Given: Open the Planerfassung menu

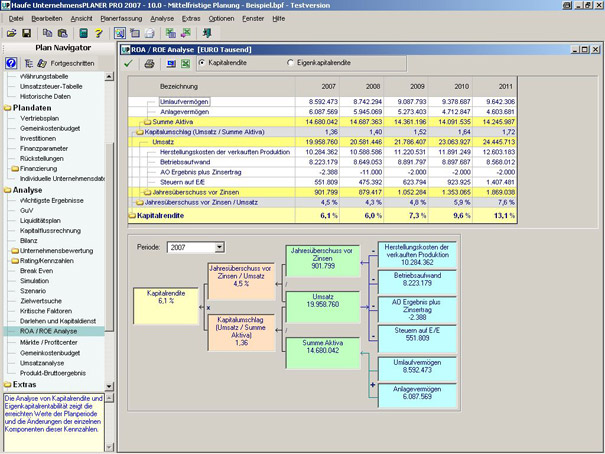Looking at the screenshot, I should pos(121,19).
